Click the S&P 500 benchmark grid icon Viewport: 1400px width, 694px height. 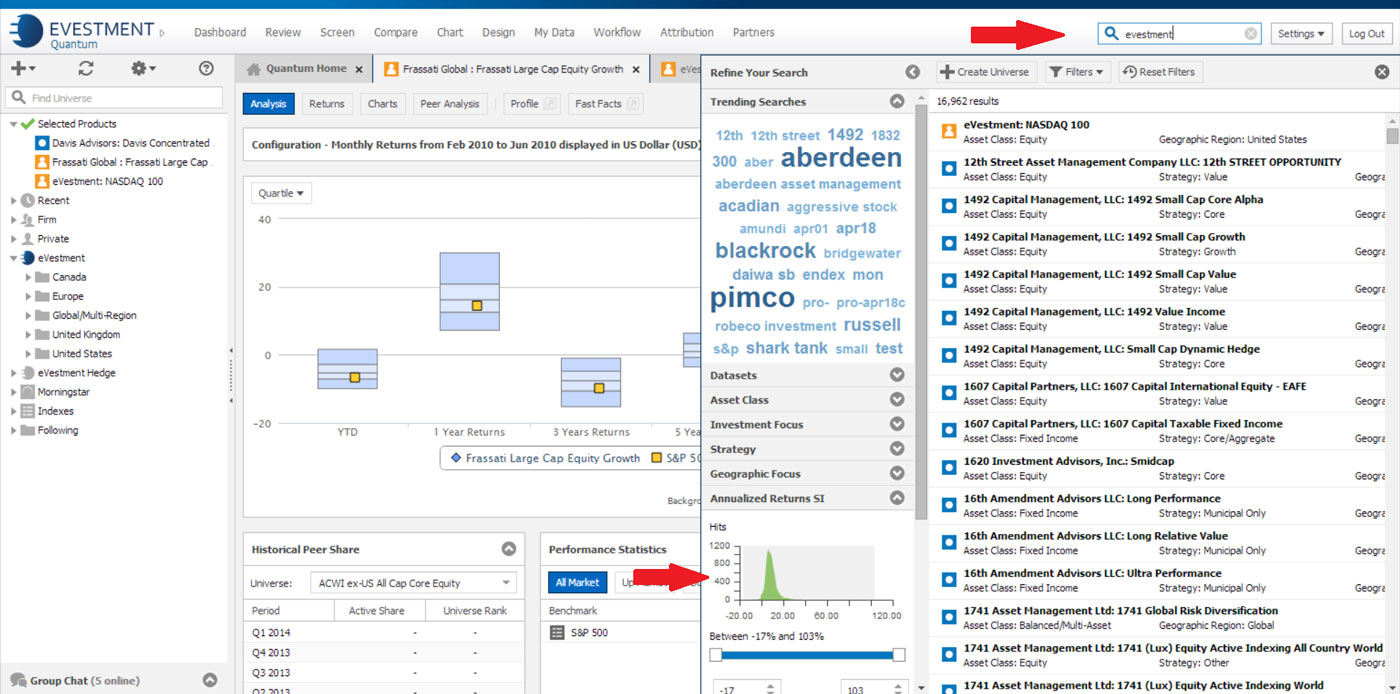coord(558,633)
